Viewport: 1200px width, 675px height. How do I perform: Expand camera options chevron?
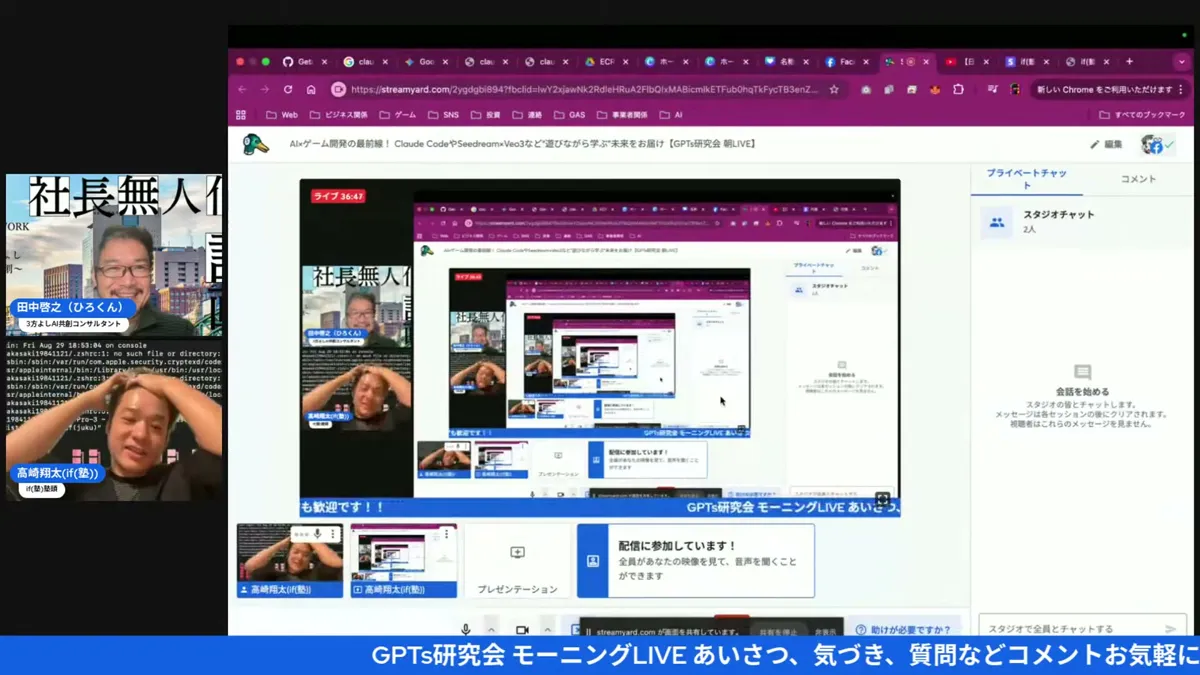(x=547, y=630)
